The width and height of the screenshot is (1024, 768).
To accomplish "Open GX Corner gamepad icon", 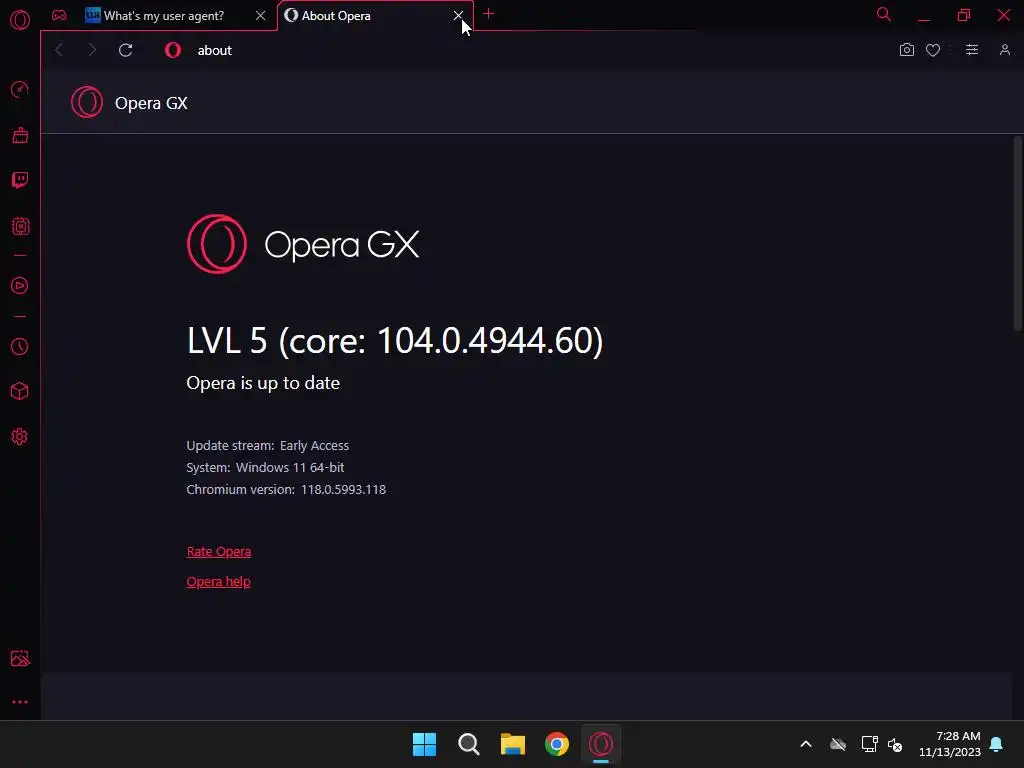I will point(59,15).
